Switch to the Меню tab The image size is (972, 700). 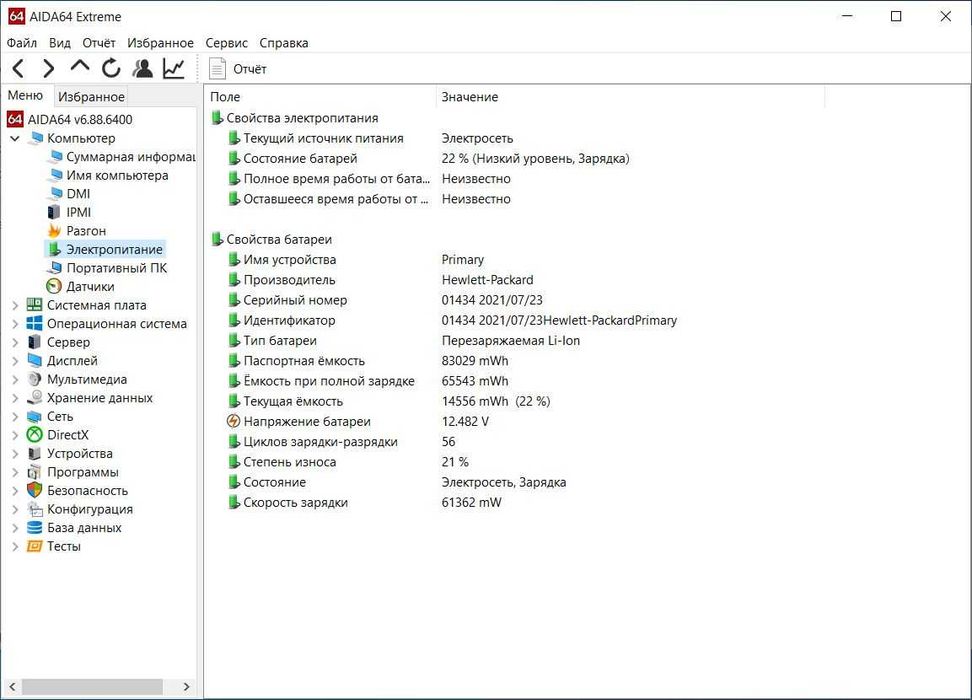[x=25, y=95]
